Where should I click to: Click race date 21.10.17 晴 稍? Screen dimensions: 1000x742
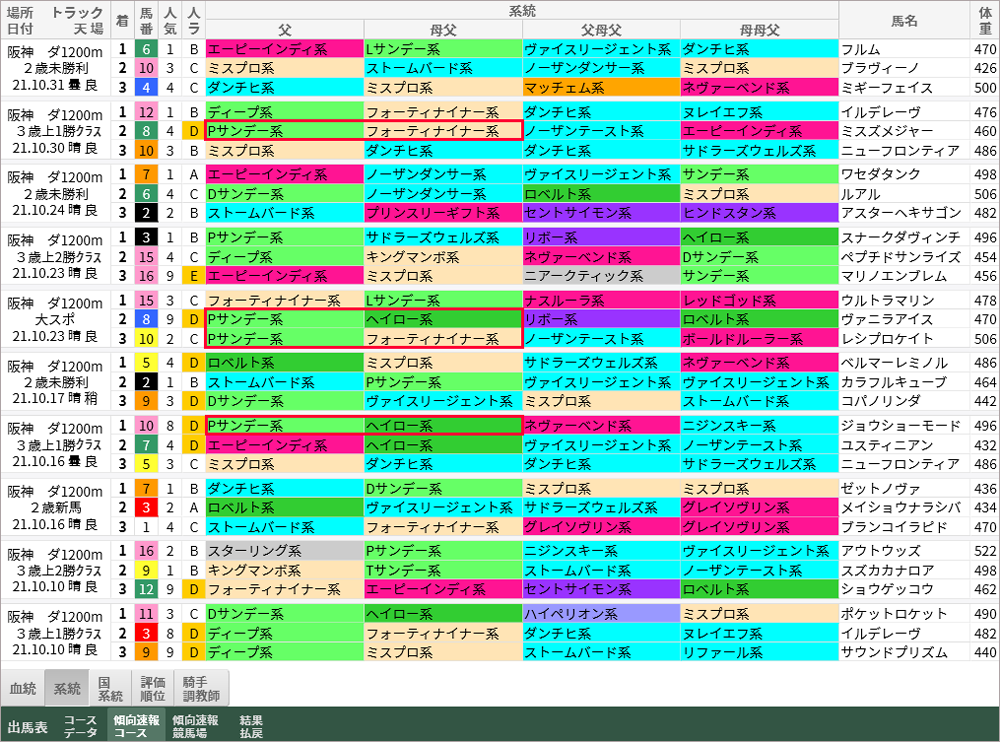tap(55, 400)
